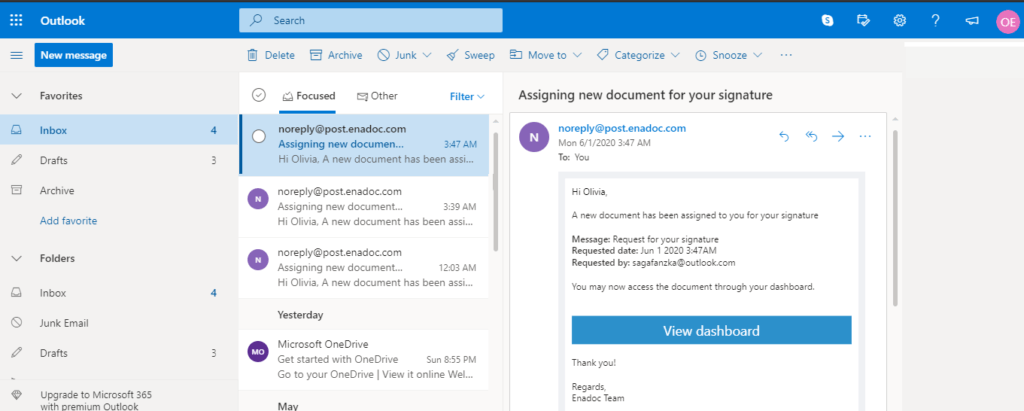Screen dimensions: 1024x411
Task: Click sender noreply@post.enadoc.com link in reading pane
Action: (x=622, y=128)
